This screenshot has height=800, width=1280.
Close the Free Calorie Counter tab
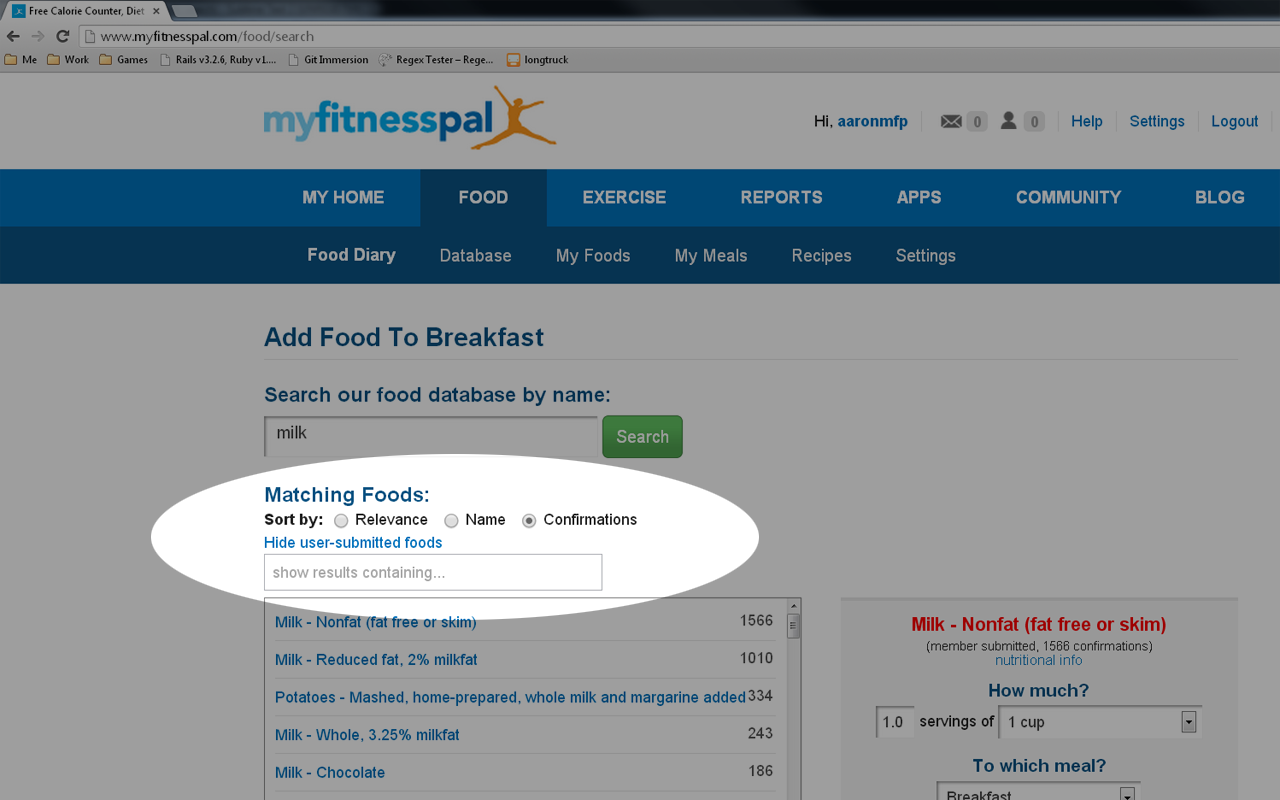156,11
